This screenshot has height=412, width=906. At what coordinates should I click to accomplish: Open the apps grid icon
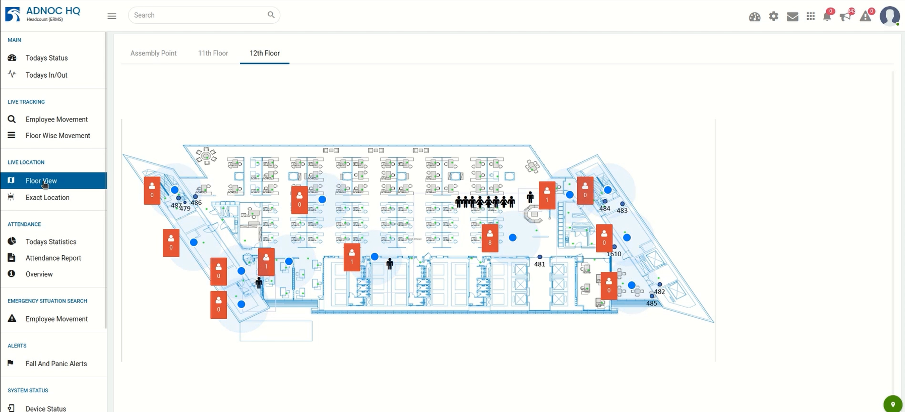pos(811,17)
